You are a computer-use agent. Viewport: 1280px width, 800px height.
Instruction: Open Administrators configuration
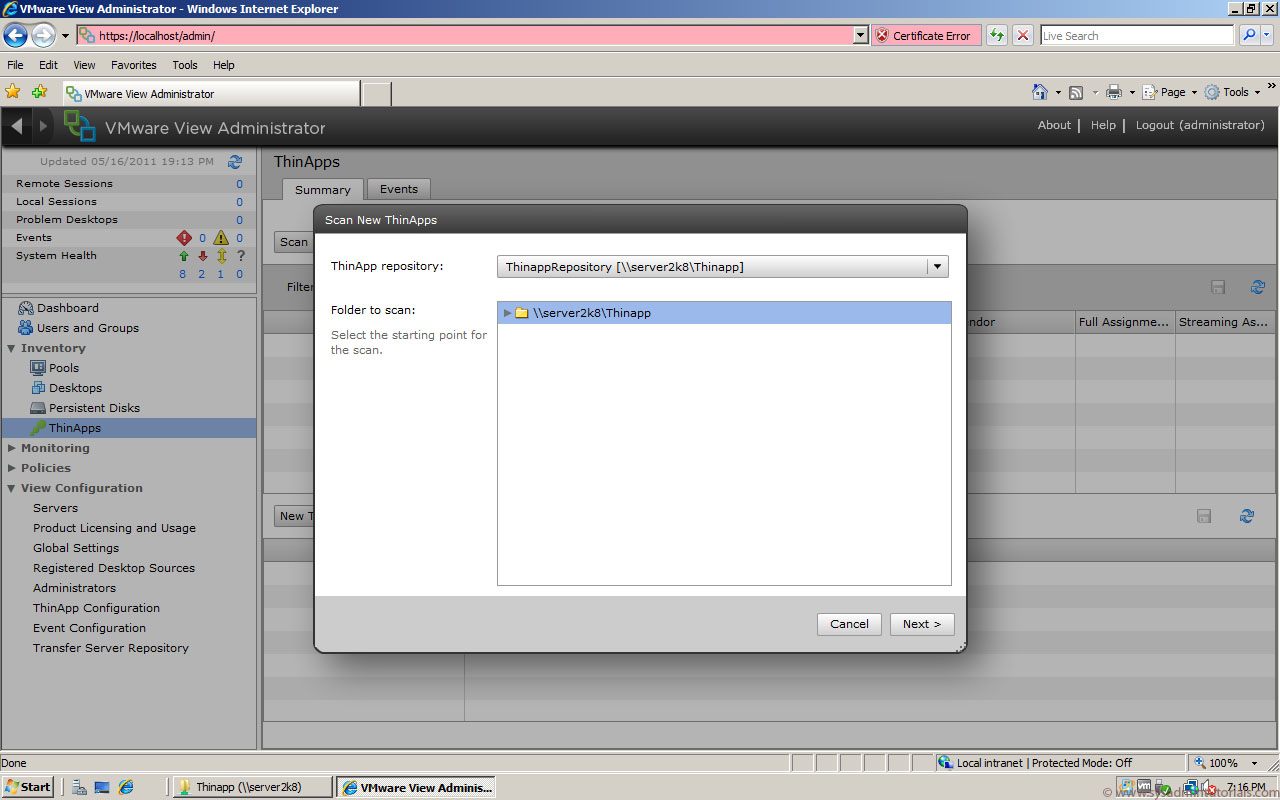(74, 588)
